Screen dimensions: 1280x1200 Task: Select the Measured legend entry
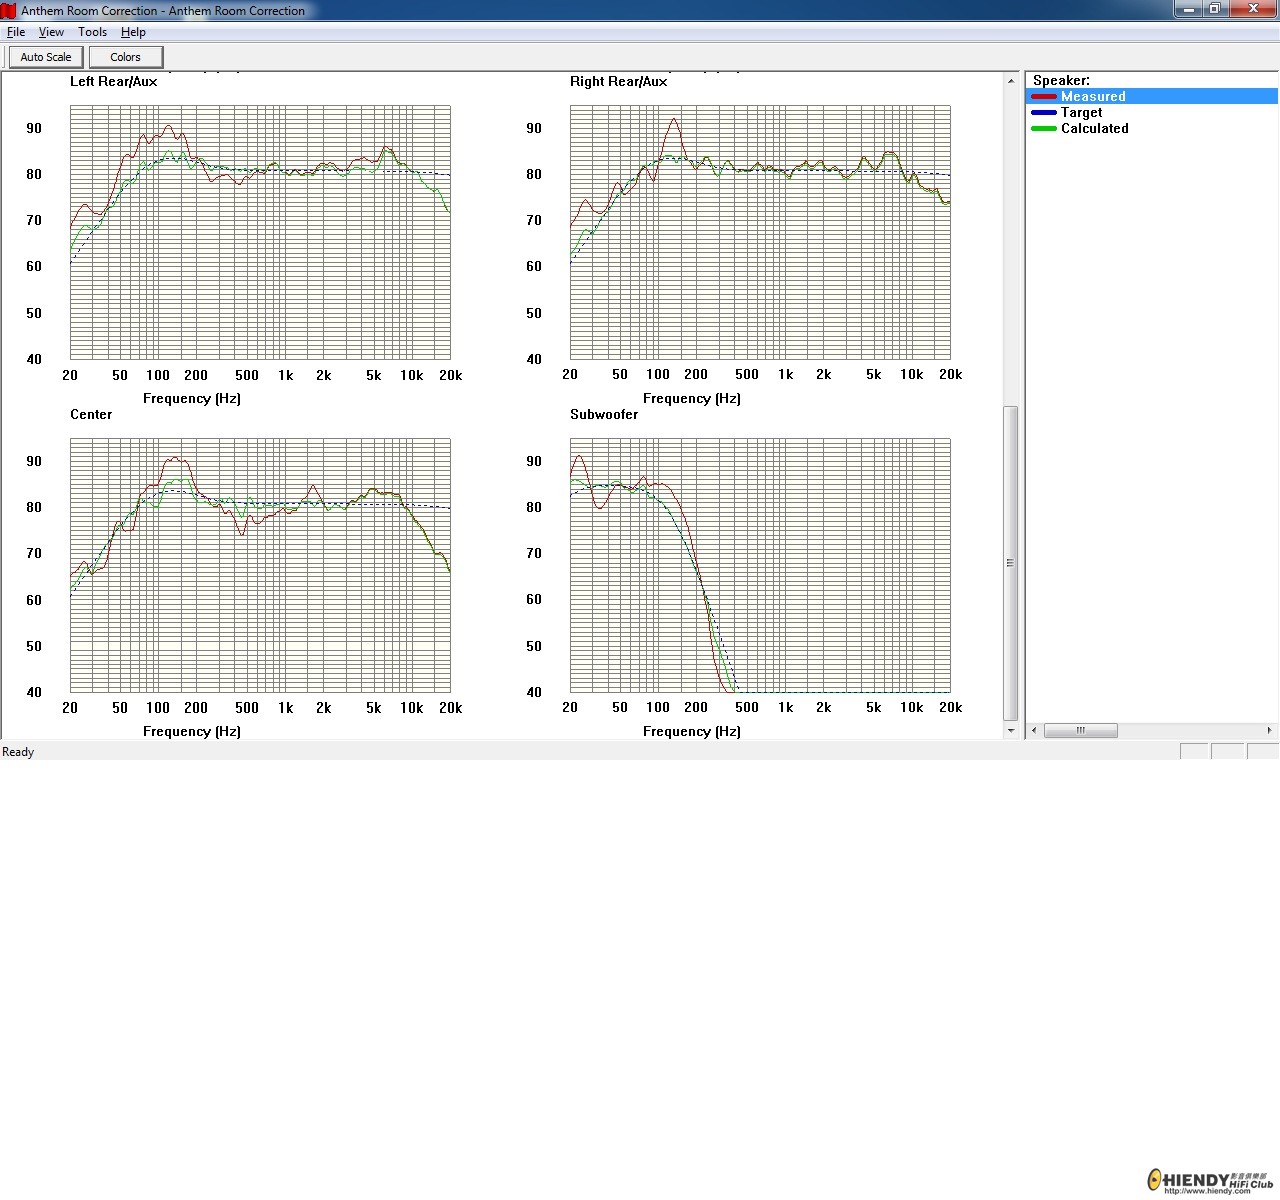1093,97
